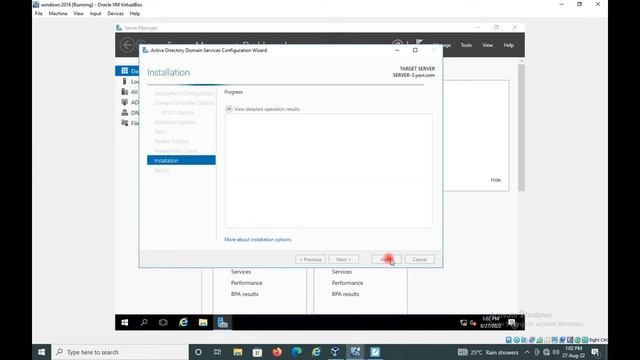Click the guest taskbar search icon
640x360 pixels.
point(144,322)
